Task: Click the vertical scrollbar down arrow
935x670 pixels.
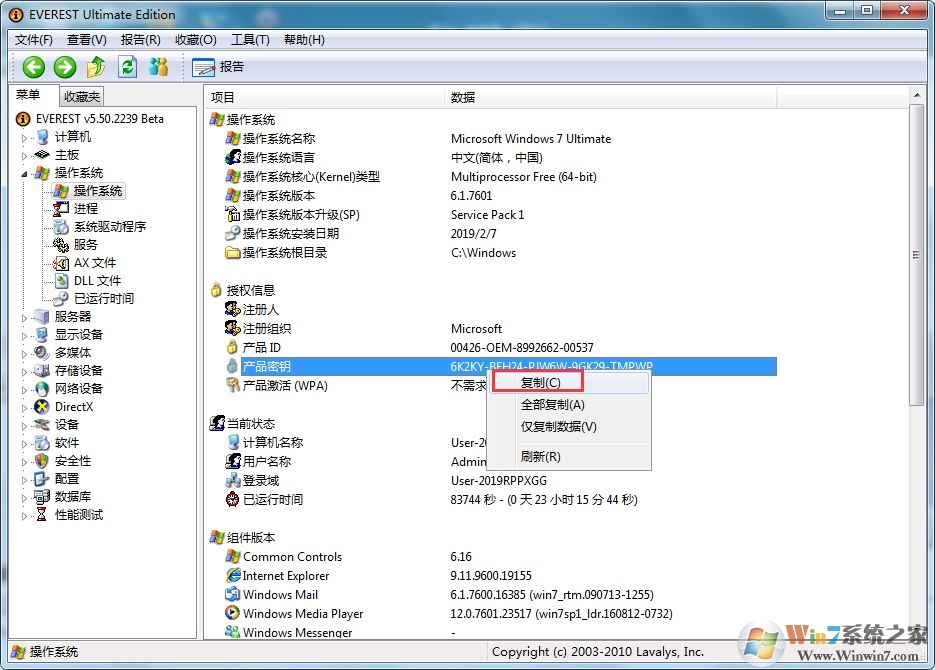Action: point(916,631)
